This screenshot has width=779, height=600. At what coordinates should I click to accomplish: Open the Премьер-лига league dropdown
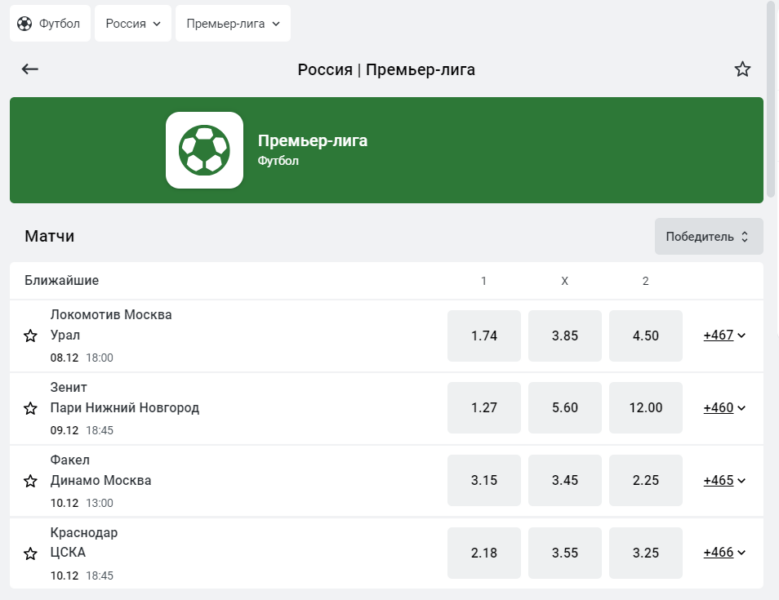pos(232,23)
